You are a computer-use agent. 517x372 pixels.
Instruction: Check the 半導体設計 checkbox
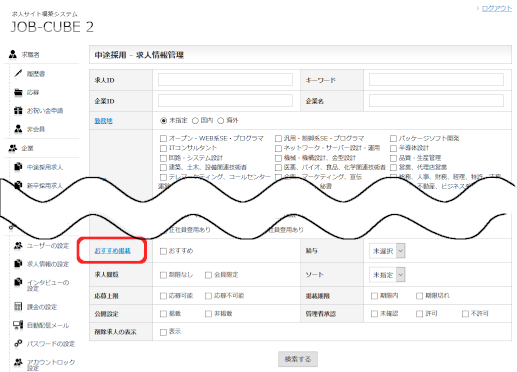[x=393, y=148]
